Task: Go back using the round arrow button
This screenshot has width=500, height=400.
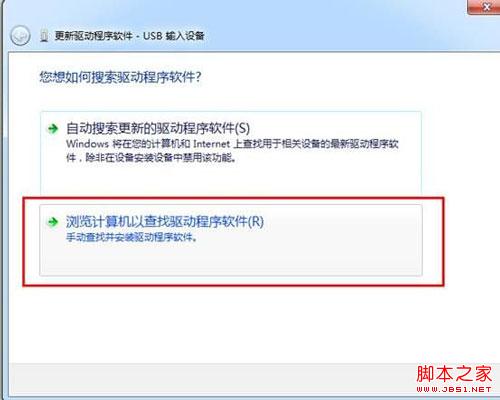Action: coord(20,36)
